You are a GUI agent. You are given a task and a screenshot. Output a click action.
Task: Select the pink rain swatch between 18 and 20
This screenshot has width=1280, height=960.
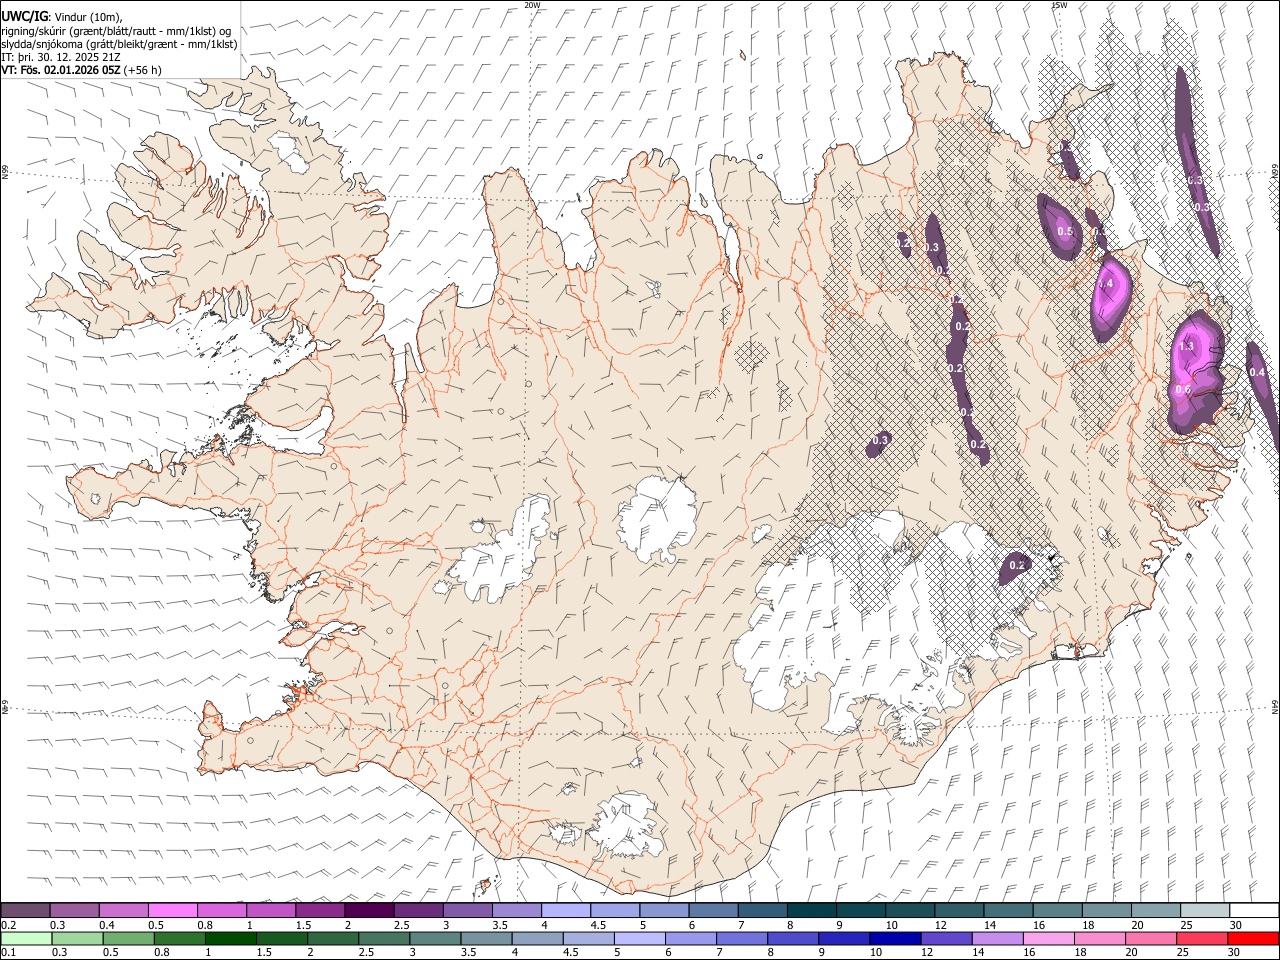[1098, 938]
